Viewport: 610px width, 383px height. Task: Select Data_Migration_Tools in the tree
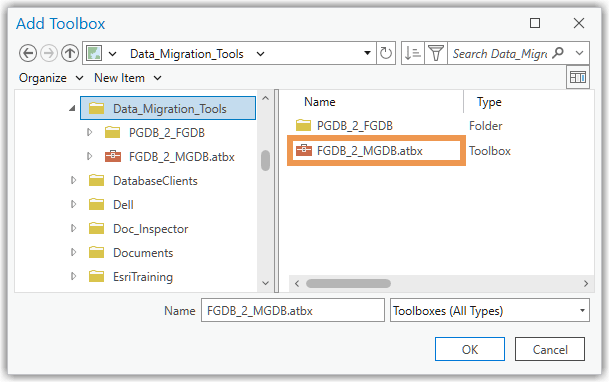coord(168,109)
